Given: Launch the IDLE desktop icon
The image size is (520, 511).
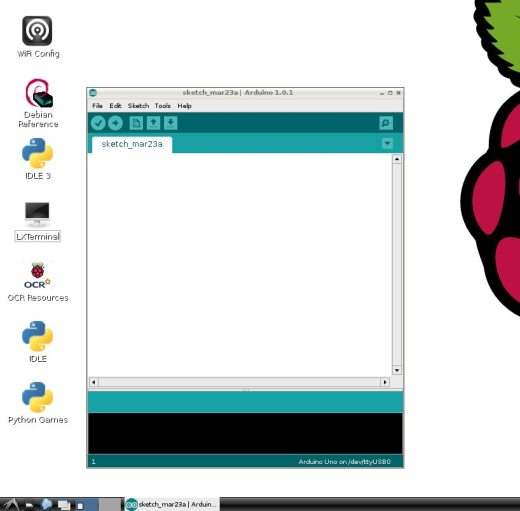Looking at the screenshot, I should click(x=37, y=342).
